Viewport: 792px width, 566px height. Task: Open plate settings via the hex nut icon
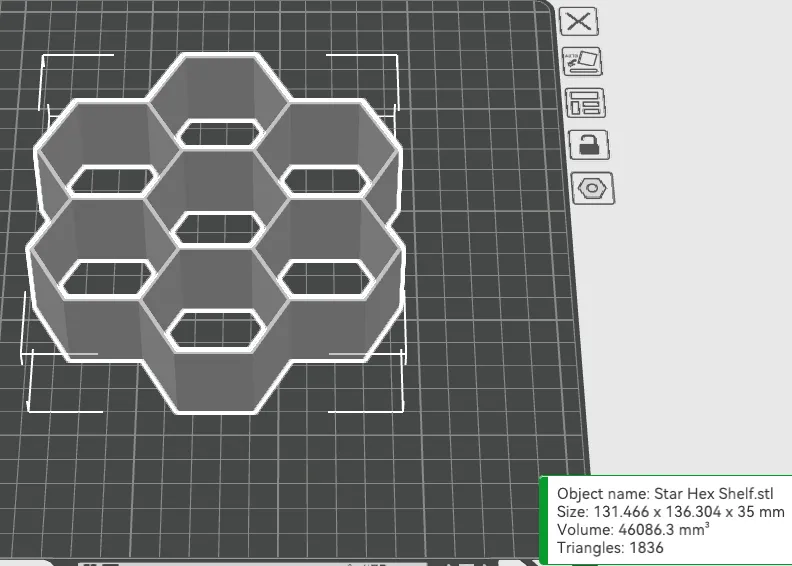pos(592,188)
